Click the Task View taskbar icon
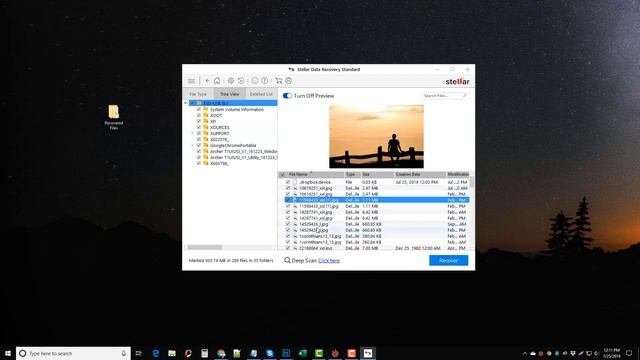The width and height of the screenshot is (640, 360). [x=139, y=353]
